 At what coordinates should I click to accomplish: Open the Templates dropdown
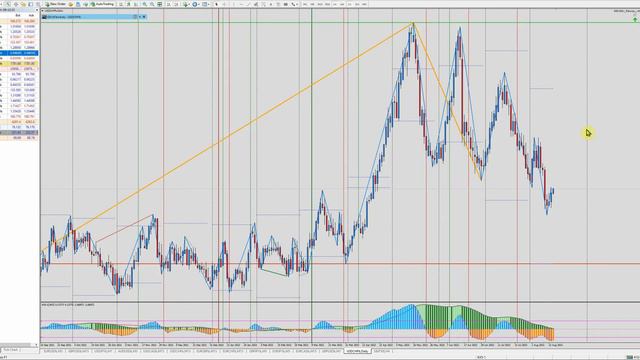[205, 4]
